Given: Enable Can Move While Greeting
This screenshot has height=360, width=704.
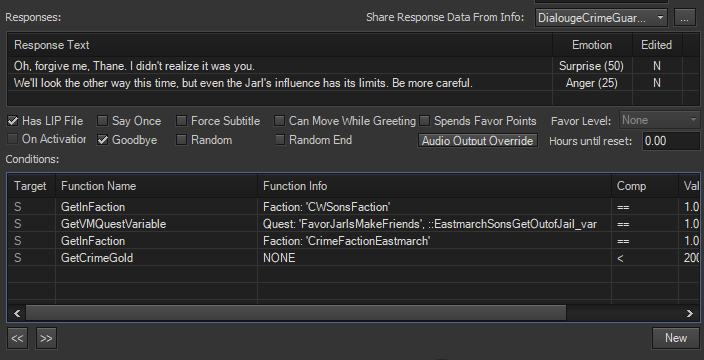Looking at the screenshot, I should point(280,121).
